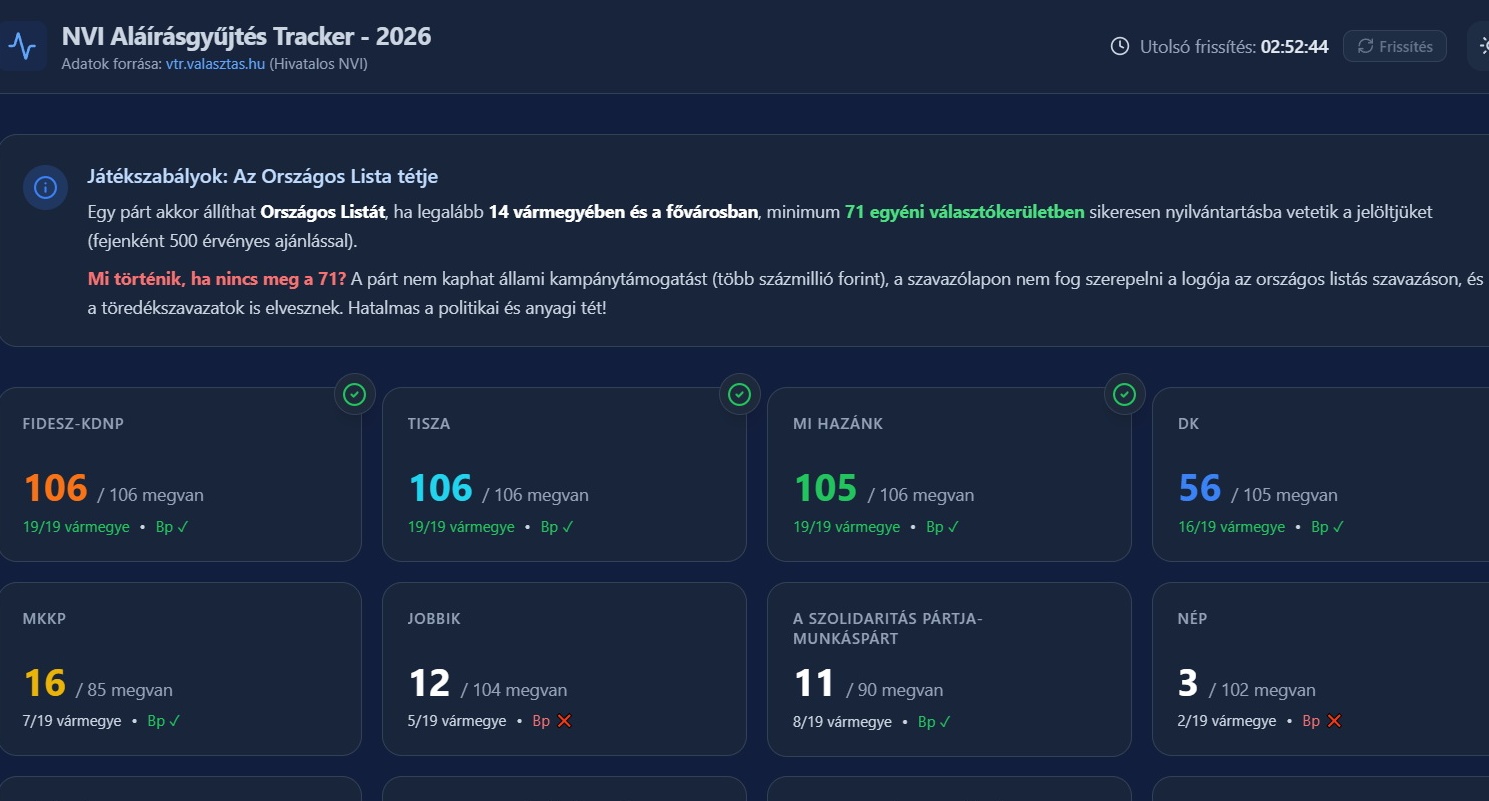1489x801 pixels.
Task: Click the 02:52:44 last refresh timestamp
Action: (x=1294, y=46)
